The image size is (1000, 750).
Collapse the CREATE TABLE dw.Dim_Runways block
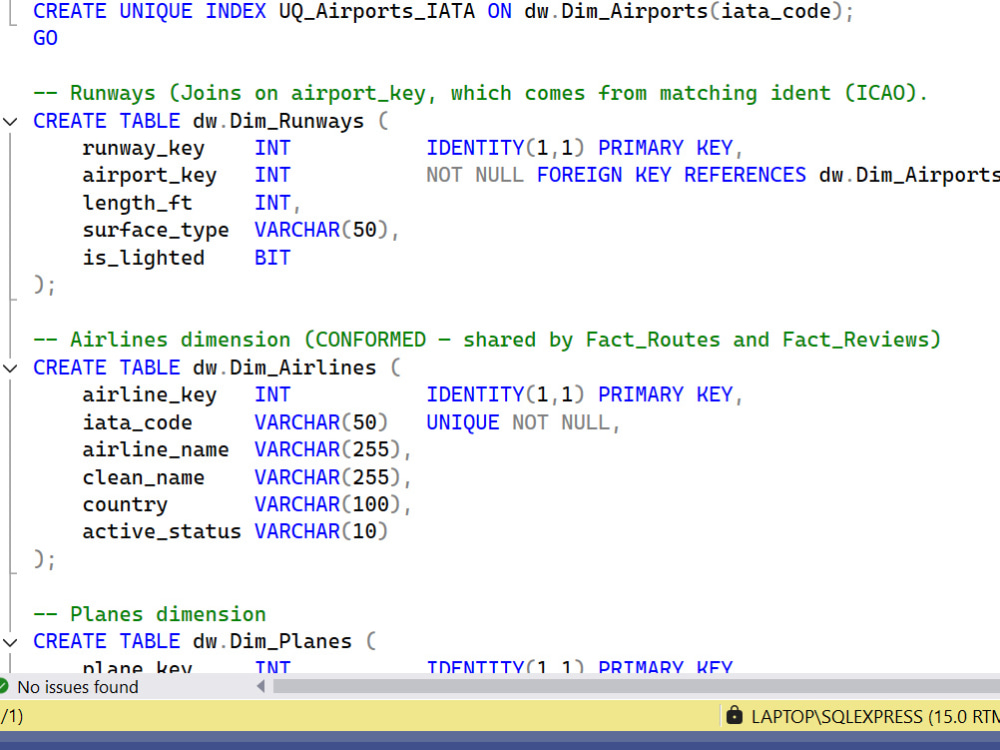[10, 121]
